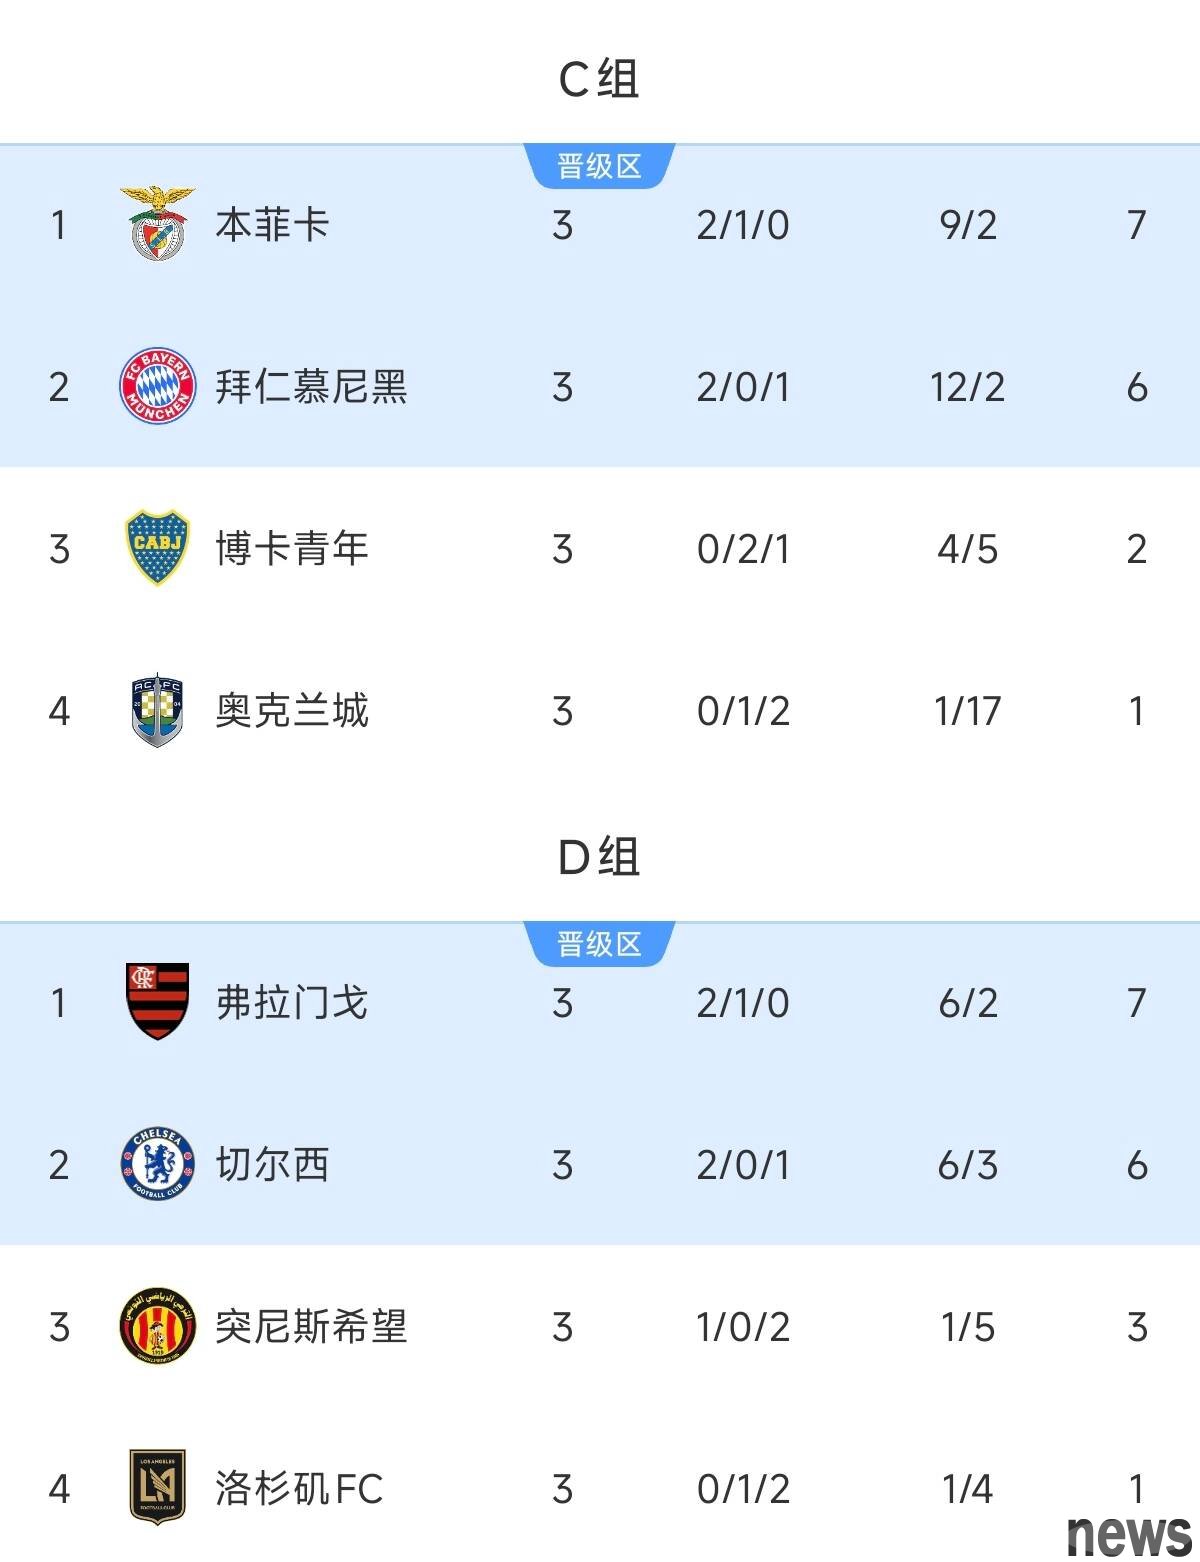Click the Auckland City FC badge
1200x1562 pixels.
click(x=158, y=710)
